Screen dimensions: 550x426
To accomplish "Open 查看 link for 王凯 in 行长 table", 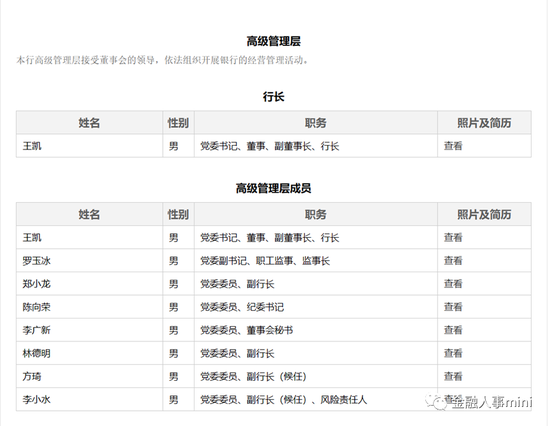I will (453, 146).
